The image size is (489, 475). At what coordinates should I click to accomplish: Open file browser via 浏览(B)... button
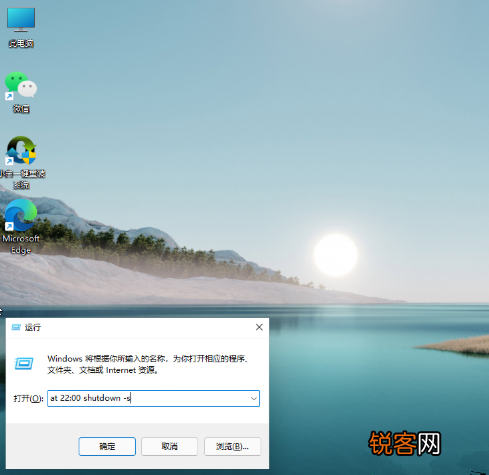click(232, 446)
